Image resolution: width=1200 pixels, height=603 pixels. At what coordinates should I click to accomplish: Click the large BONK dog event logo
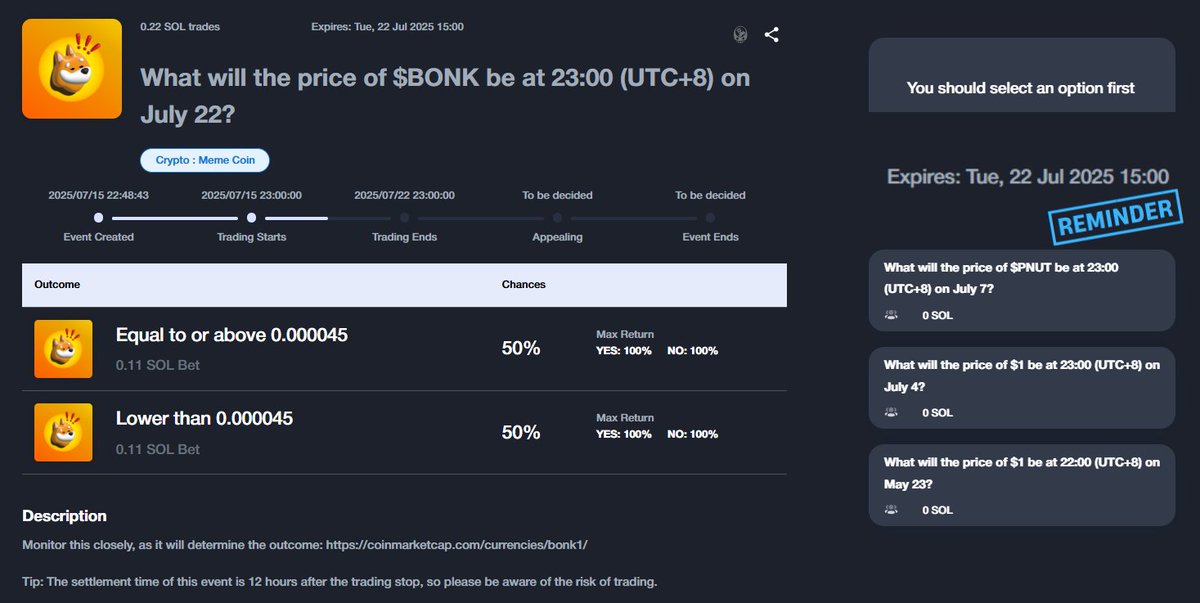72,69
